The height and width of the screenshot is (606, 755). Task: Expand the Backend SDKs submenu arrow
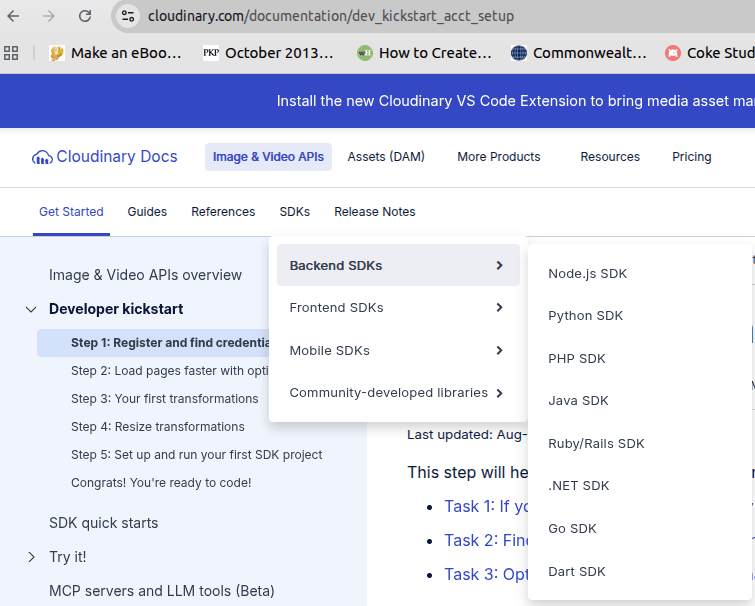[499, 265]
